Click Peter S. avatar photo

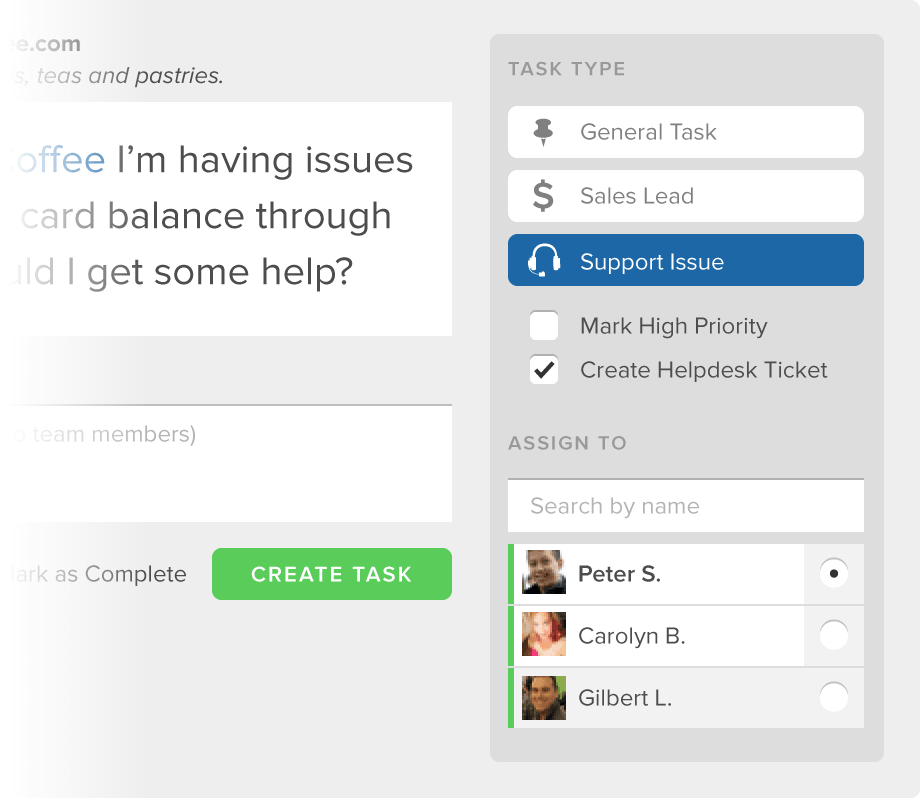pos(544,573)
